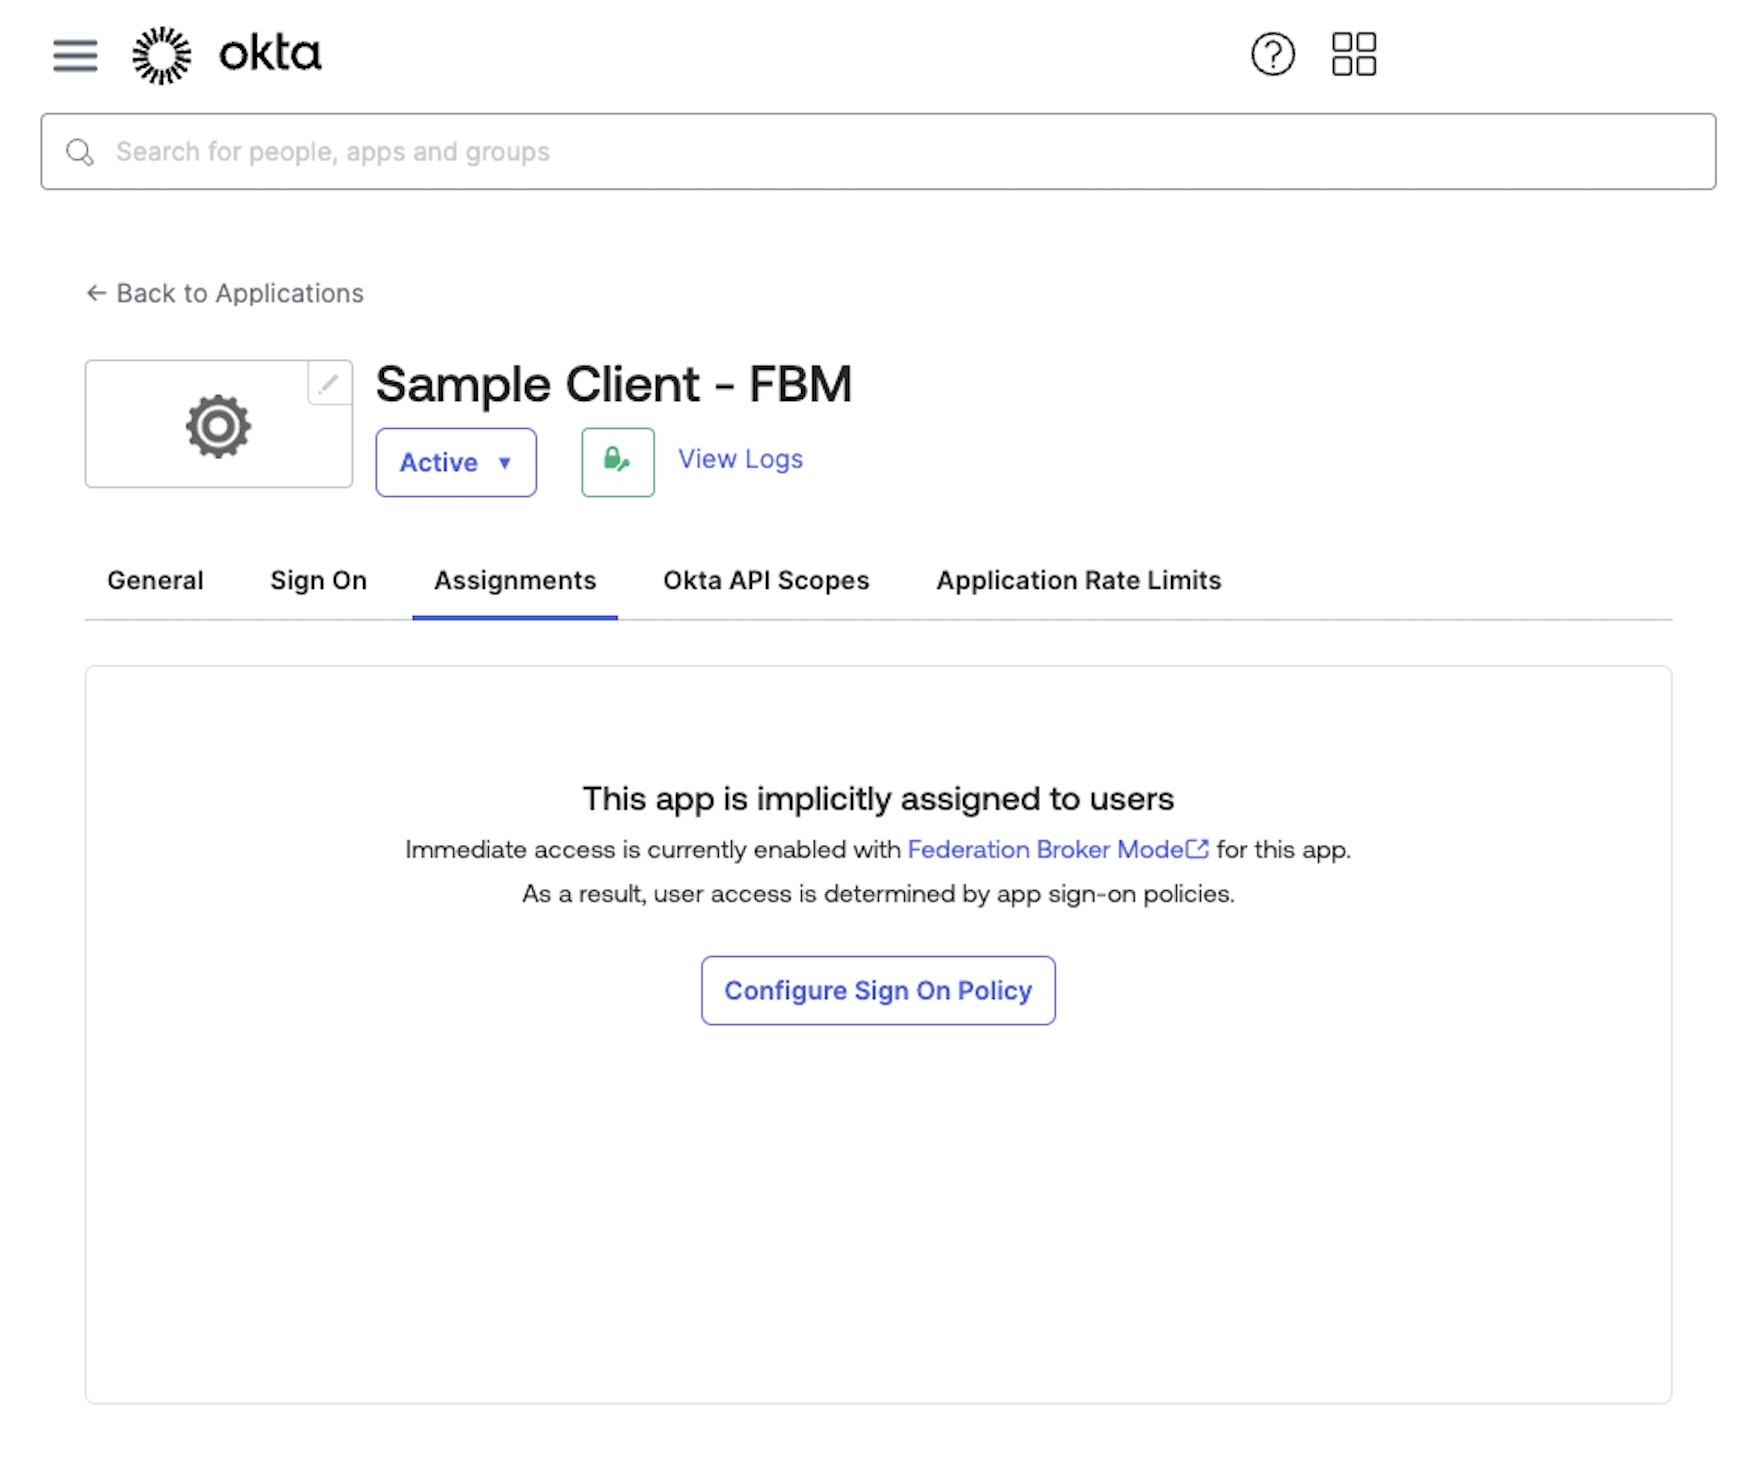Image resolution: width=1759 pixels, height=1464 pixels.
Task: Click the search magnifier icon
Action: pyautogui.click(x=80, y=152)
